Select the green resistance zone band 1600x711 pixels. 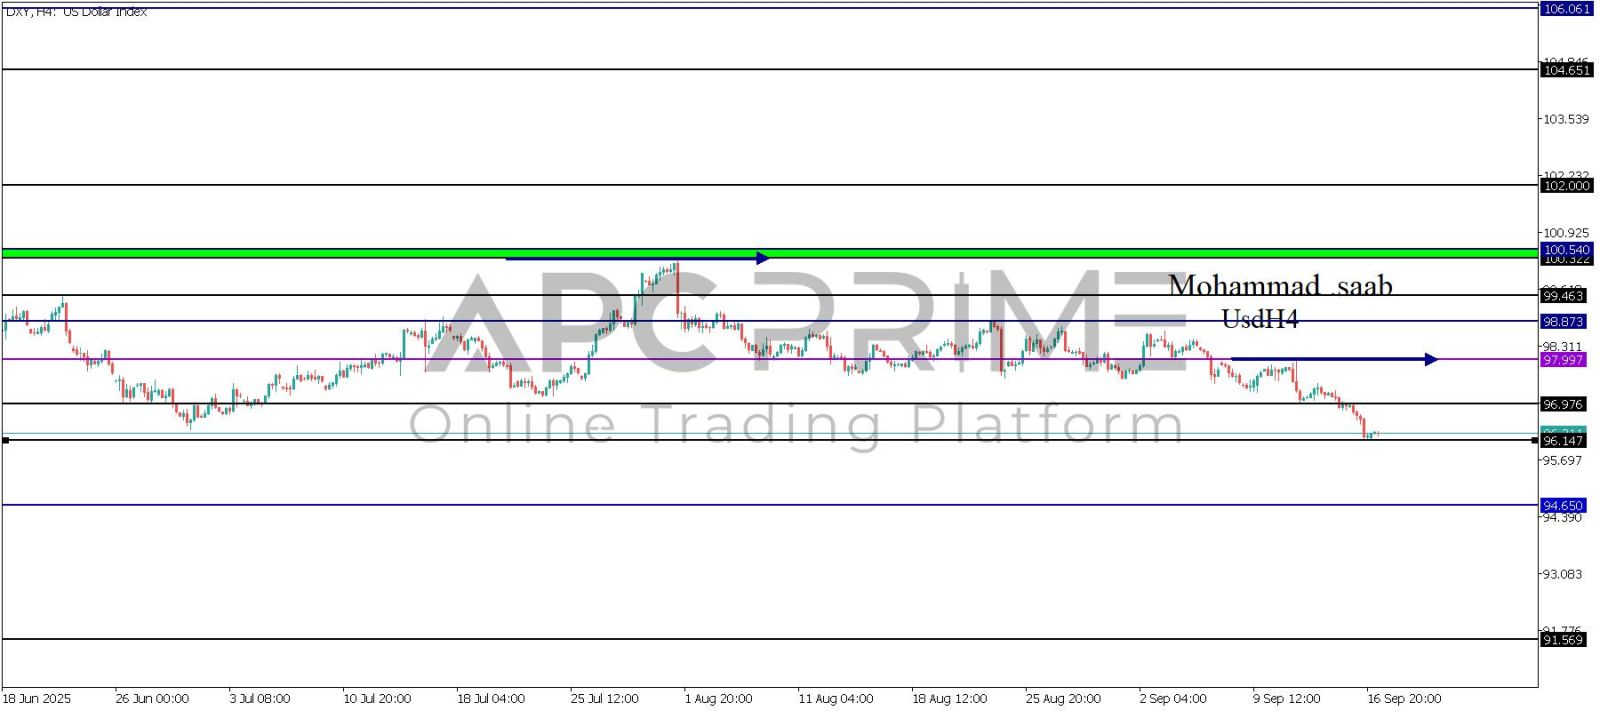coord(300,253)
